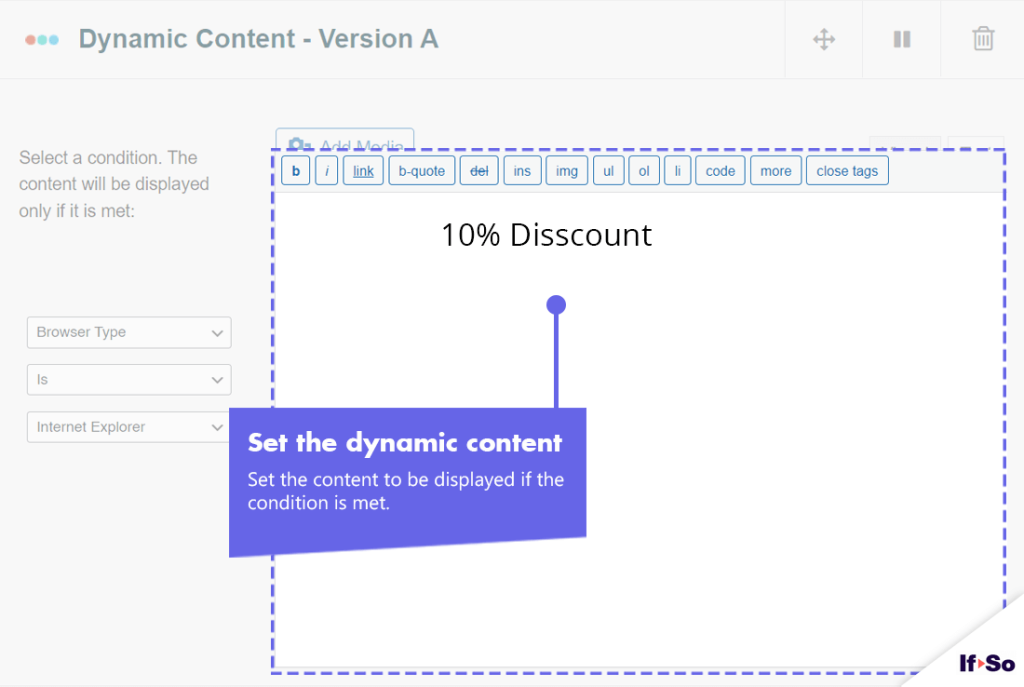Screen dimensions: 1024x687
Task: Delete Version A with the trash icon
Action: click(x=983, y=39)
